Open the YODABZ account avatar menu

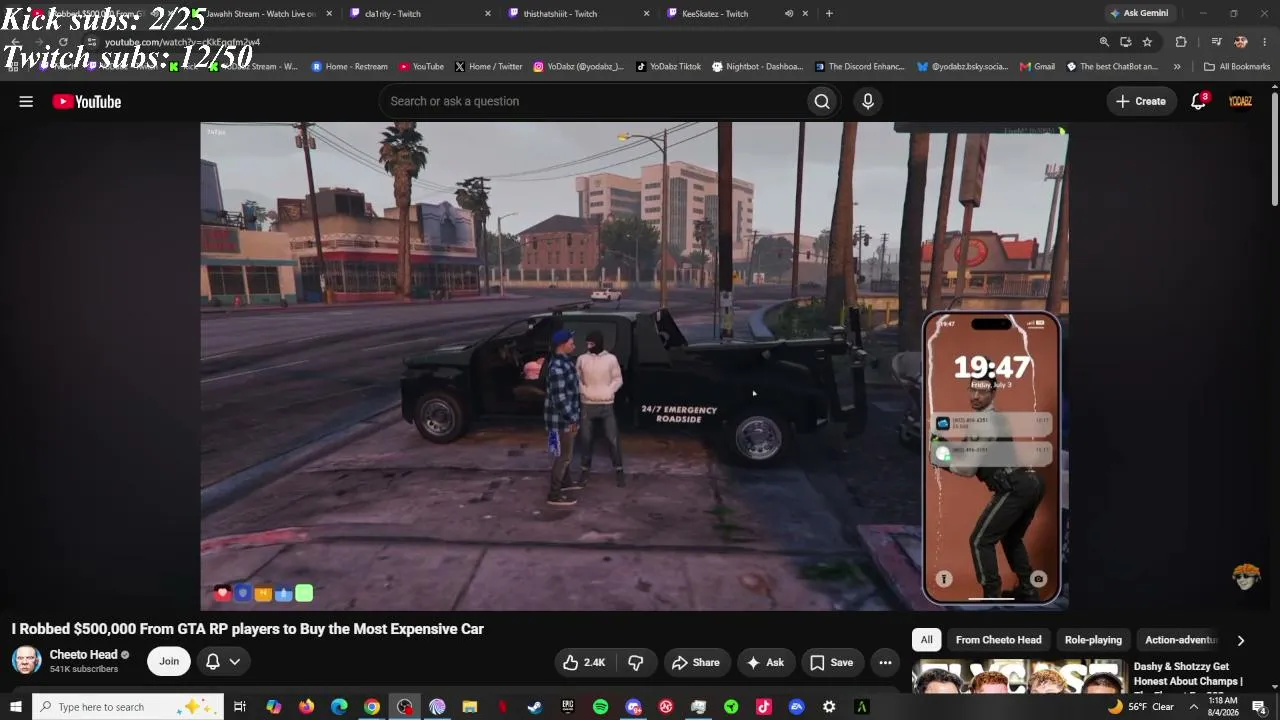[x=1240, y=101]
